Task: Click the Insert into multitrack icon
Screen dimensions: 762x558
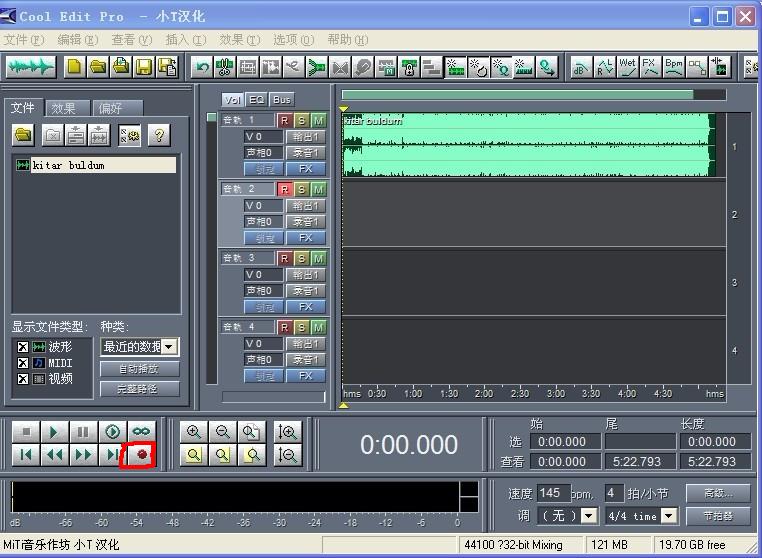Action: tap(76, 135)
